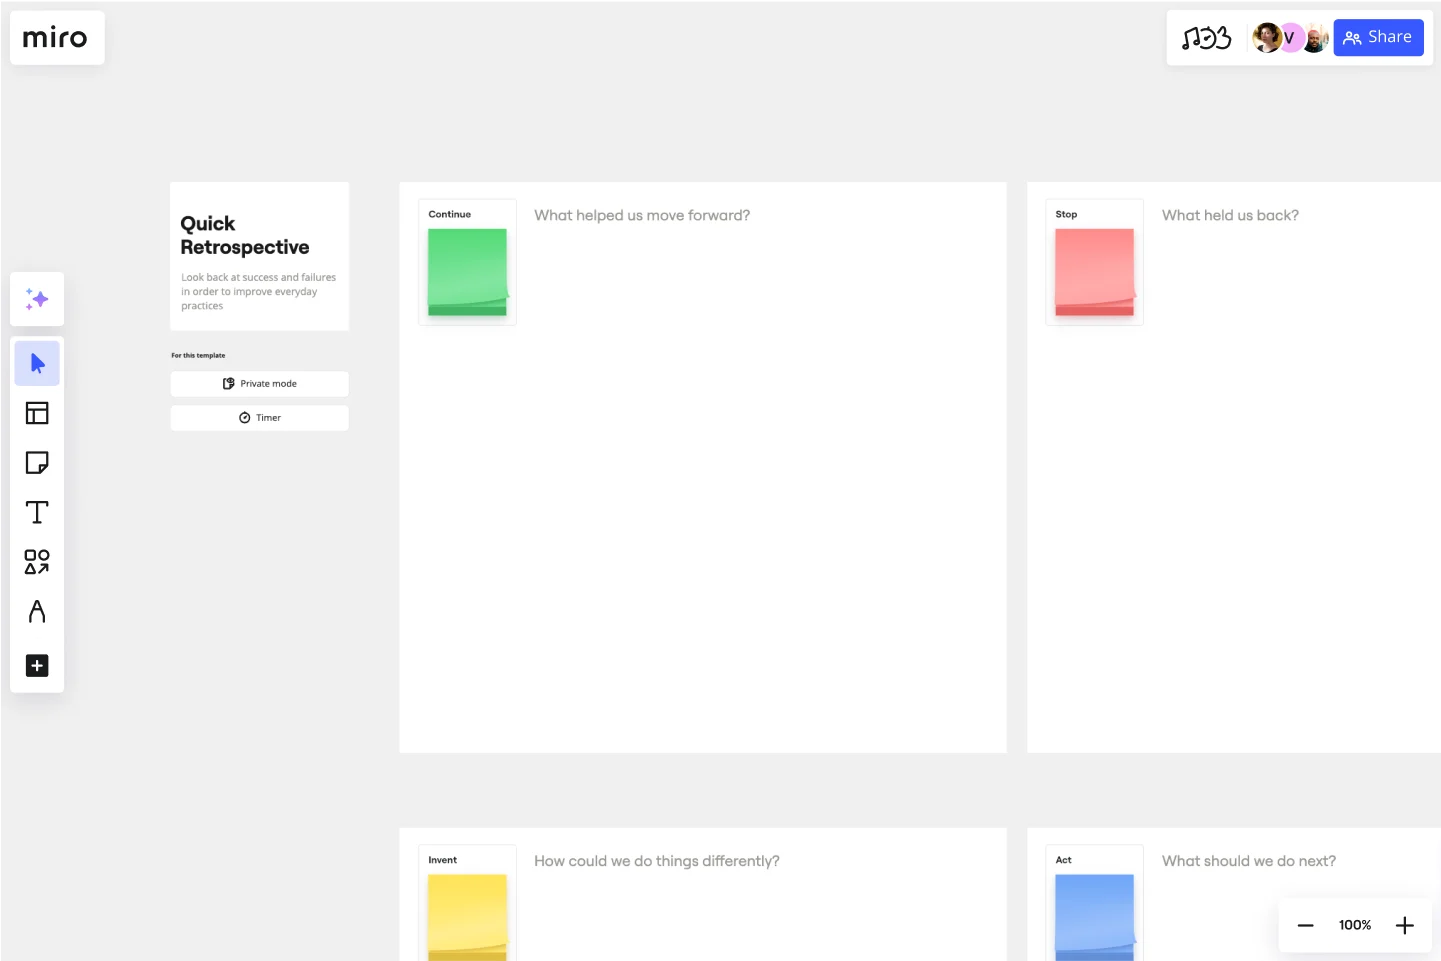
Task: Click the Stop label
Action: pyautogui.click(x=1067, y=214)
